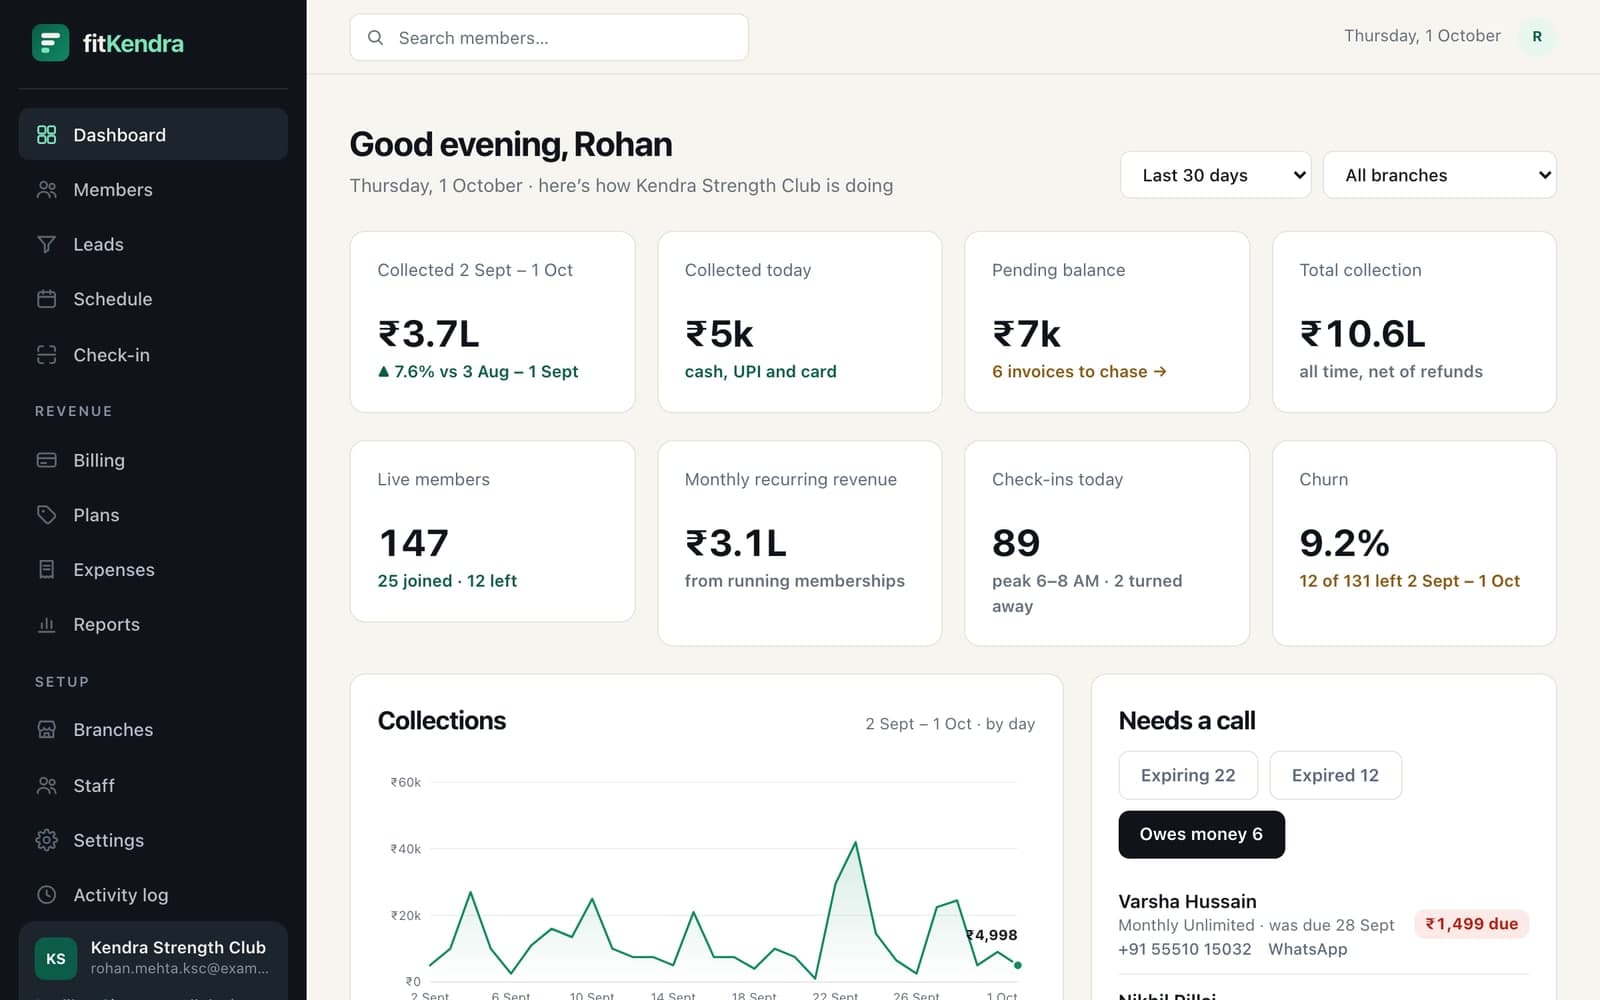Click the Search members field
This screenshot has height=1000, width=1600.
click(x=548, y=38)
